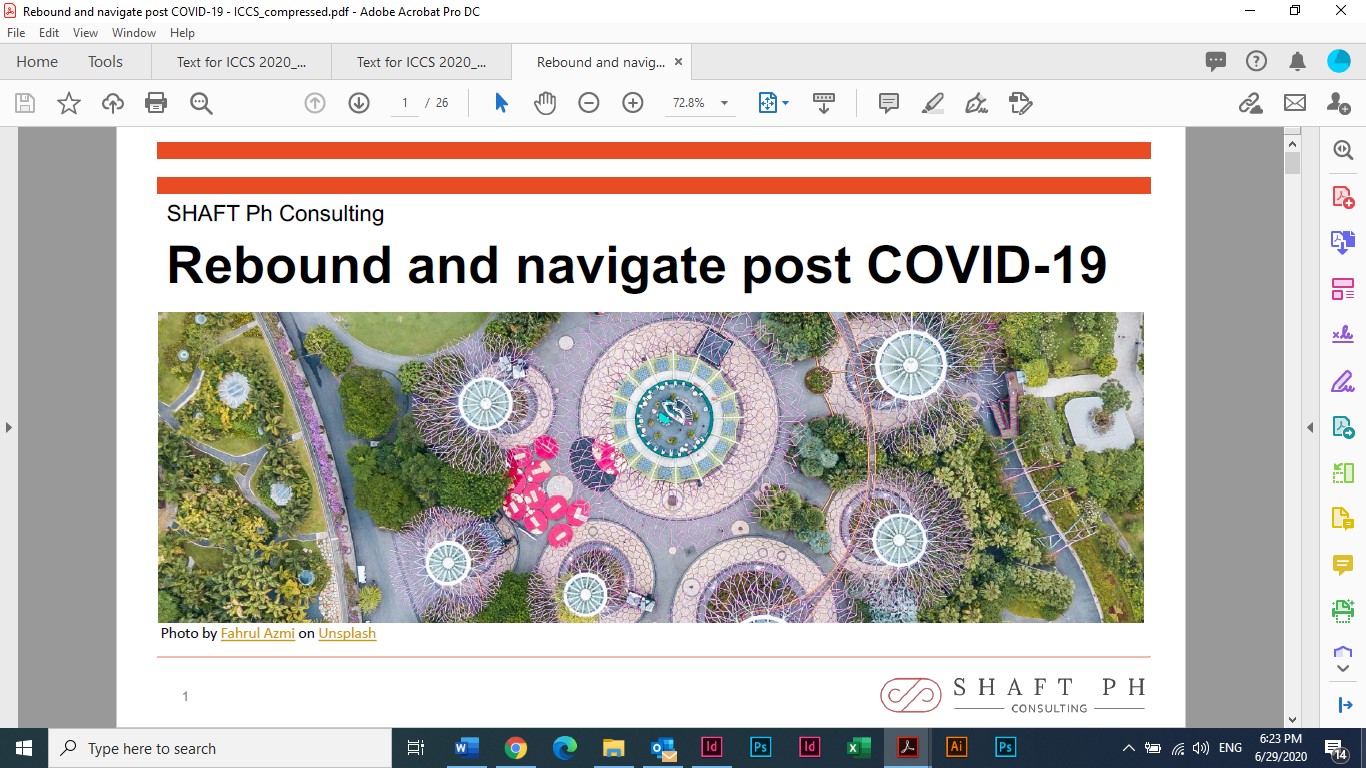The width and height of the screenshot is (1366, 768).
Task: Expand the left navigation pane
Action: [x=9, y=428]
